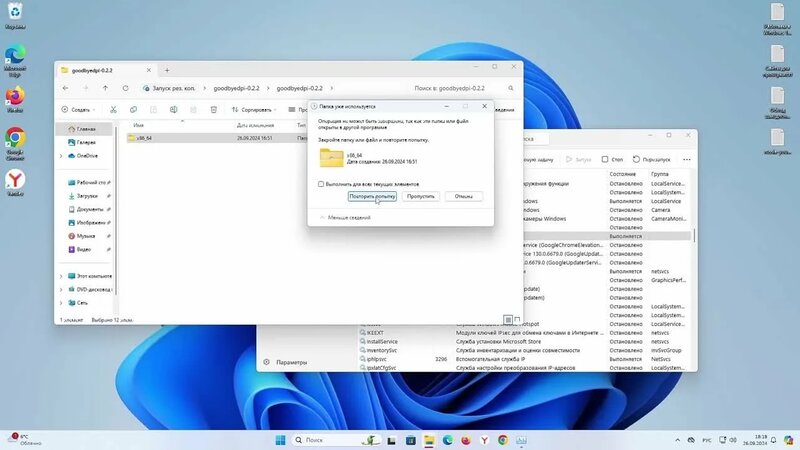800x450 pixels.
Task: Switch Explorer to details view icon
Action: point(508,320)
